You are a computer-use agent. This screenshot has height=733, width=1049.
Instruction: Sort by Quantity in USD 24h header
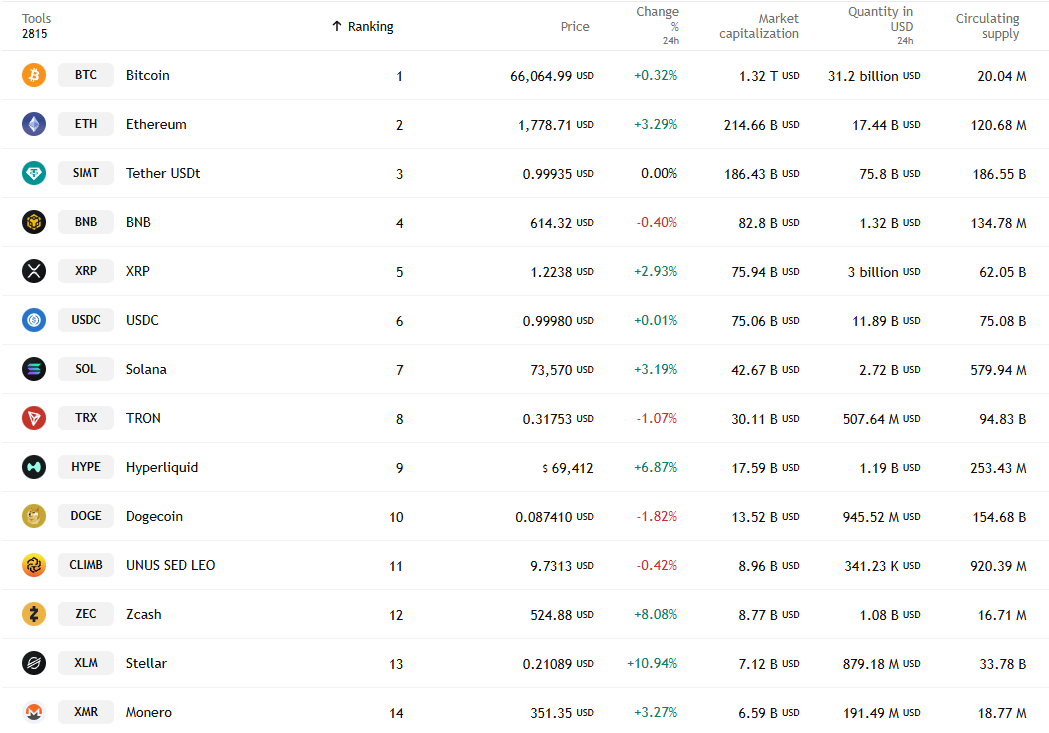(880, 26)
